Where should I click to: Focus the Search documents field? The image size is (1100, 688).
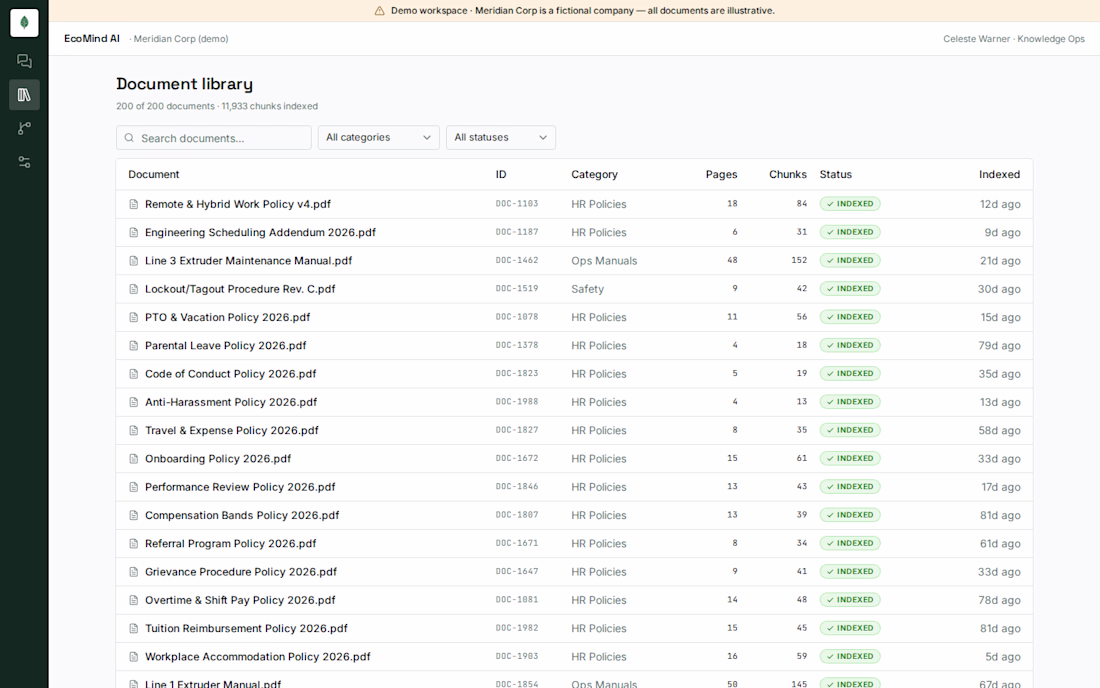tap(213, 137)
